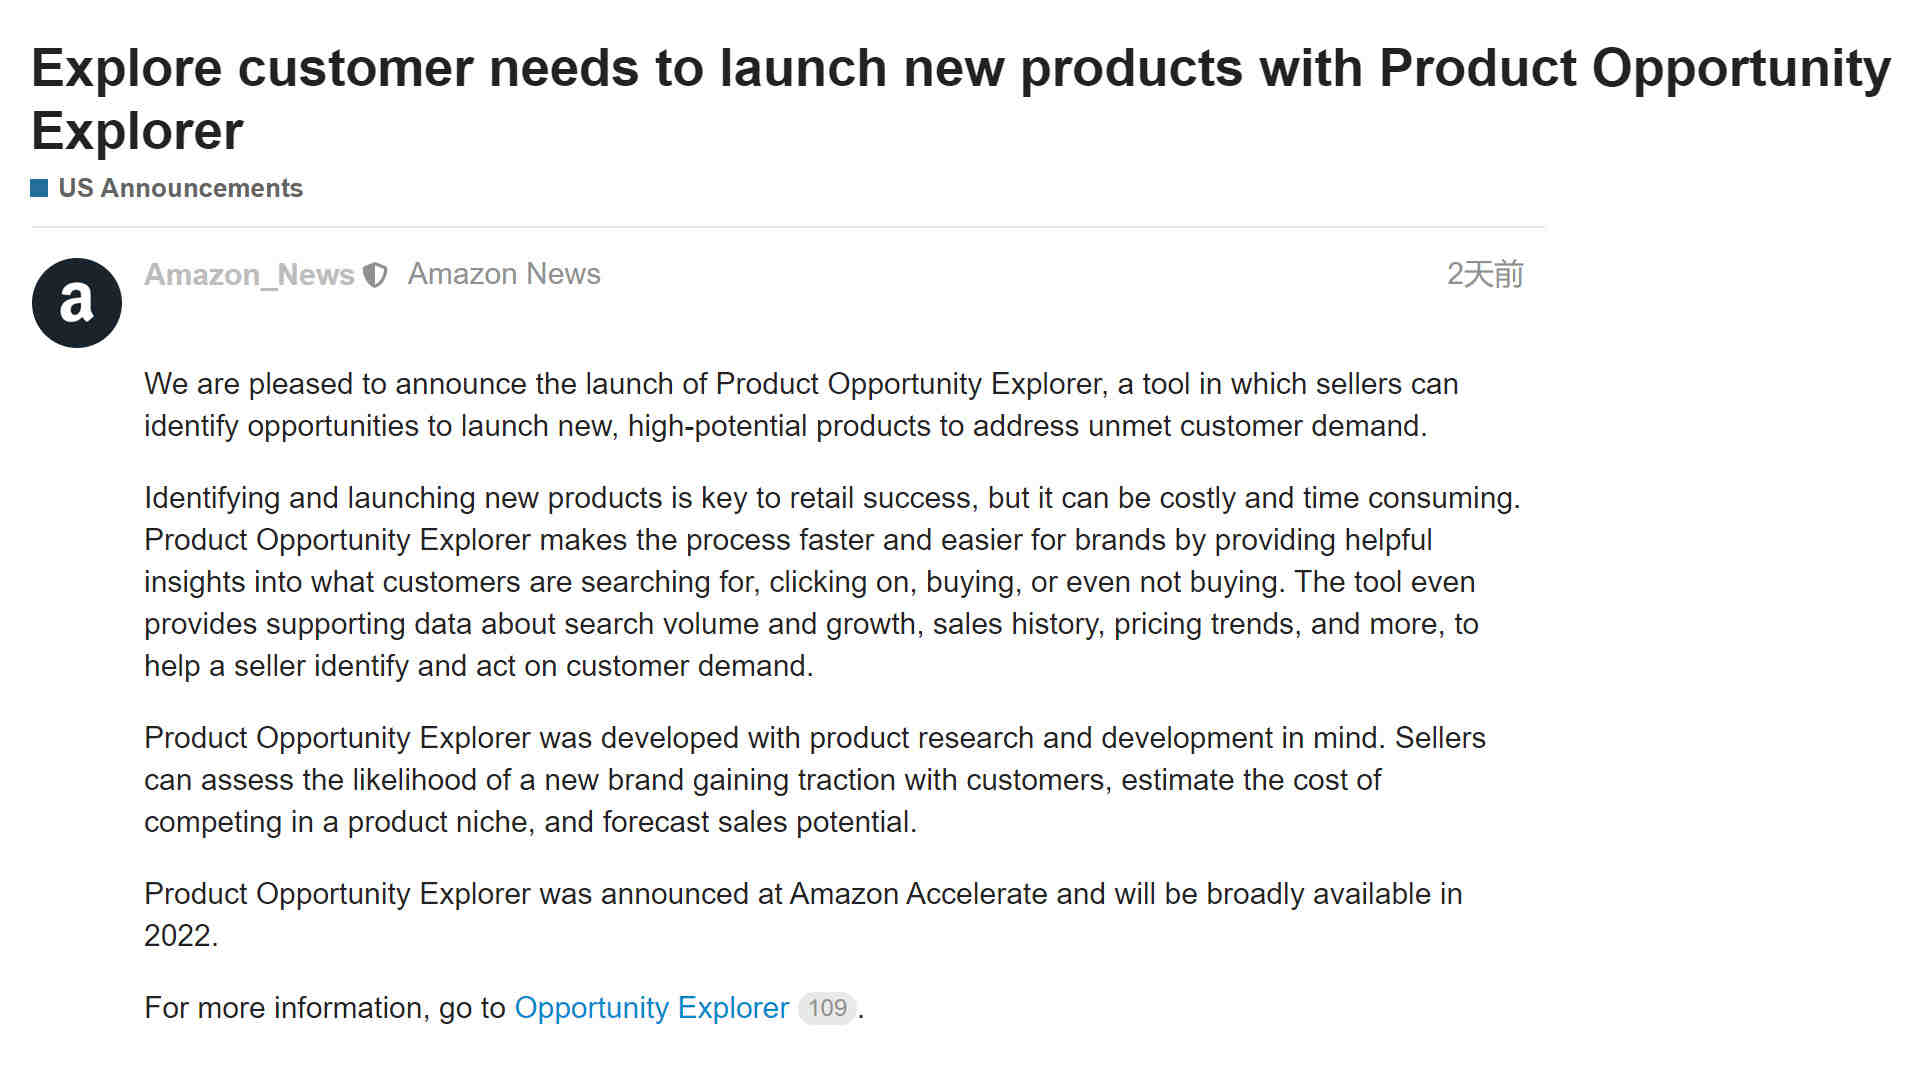The image size is (1912, 1076).
Task: Click the 'Amazon News' user title label
Action: [504, 274]
